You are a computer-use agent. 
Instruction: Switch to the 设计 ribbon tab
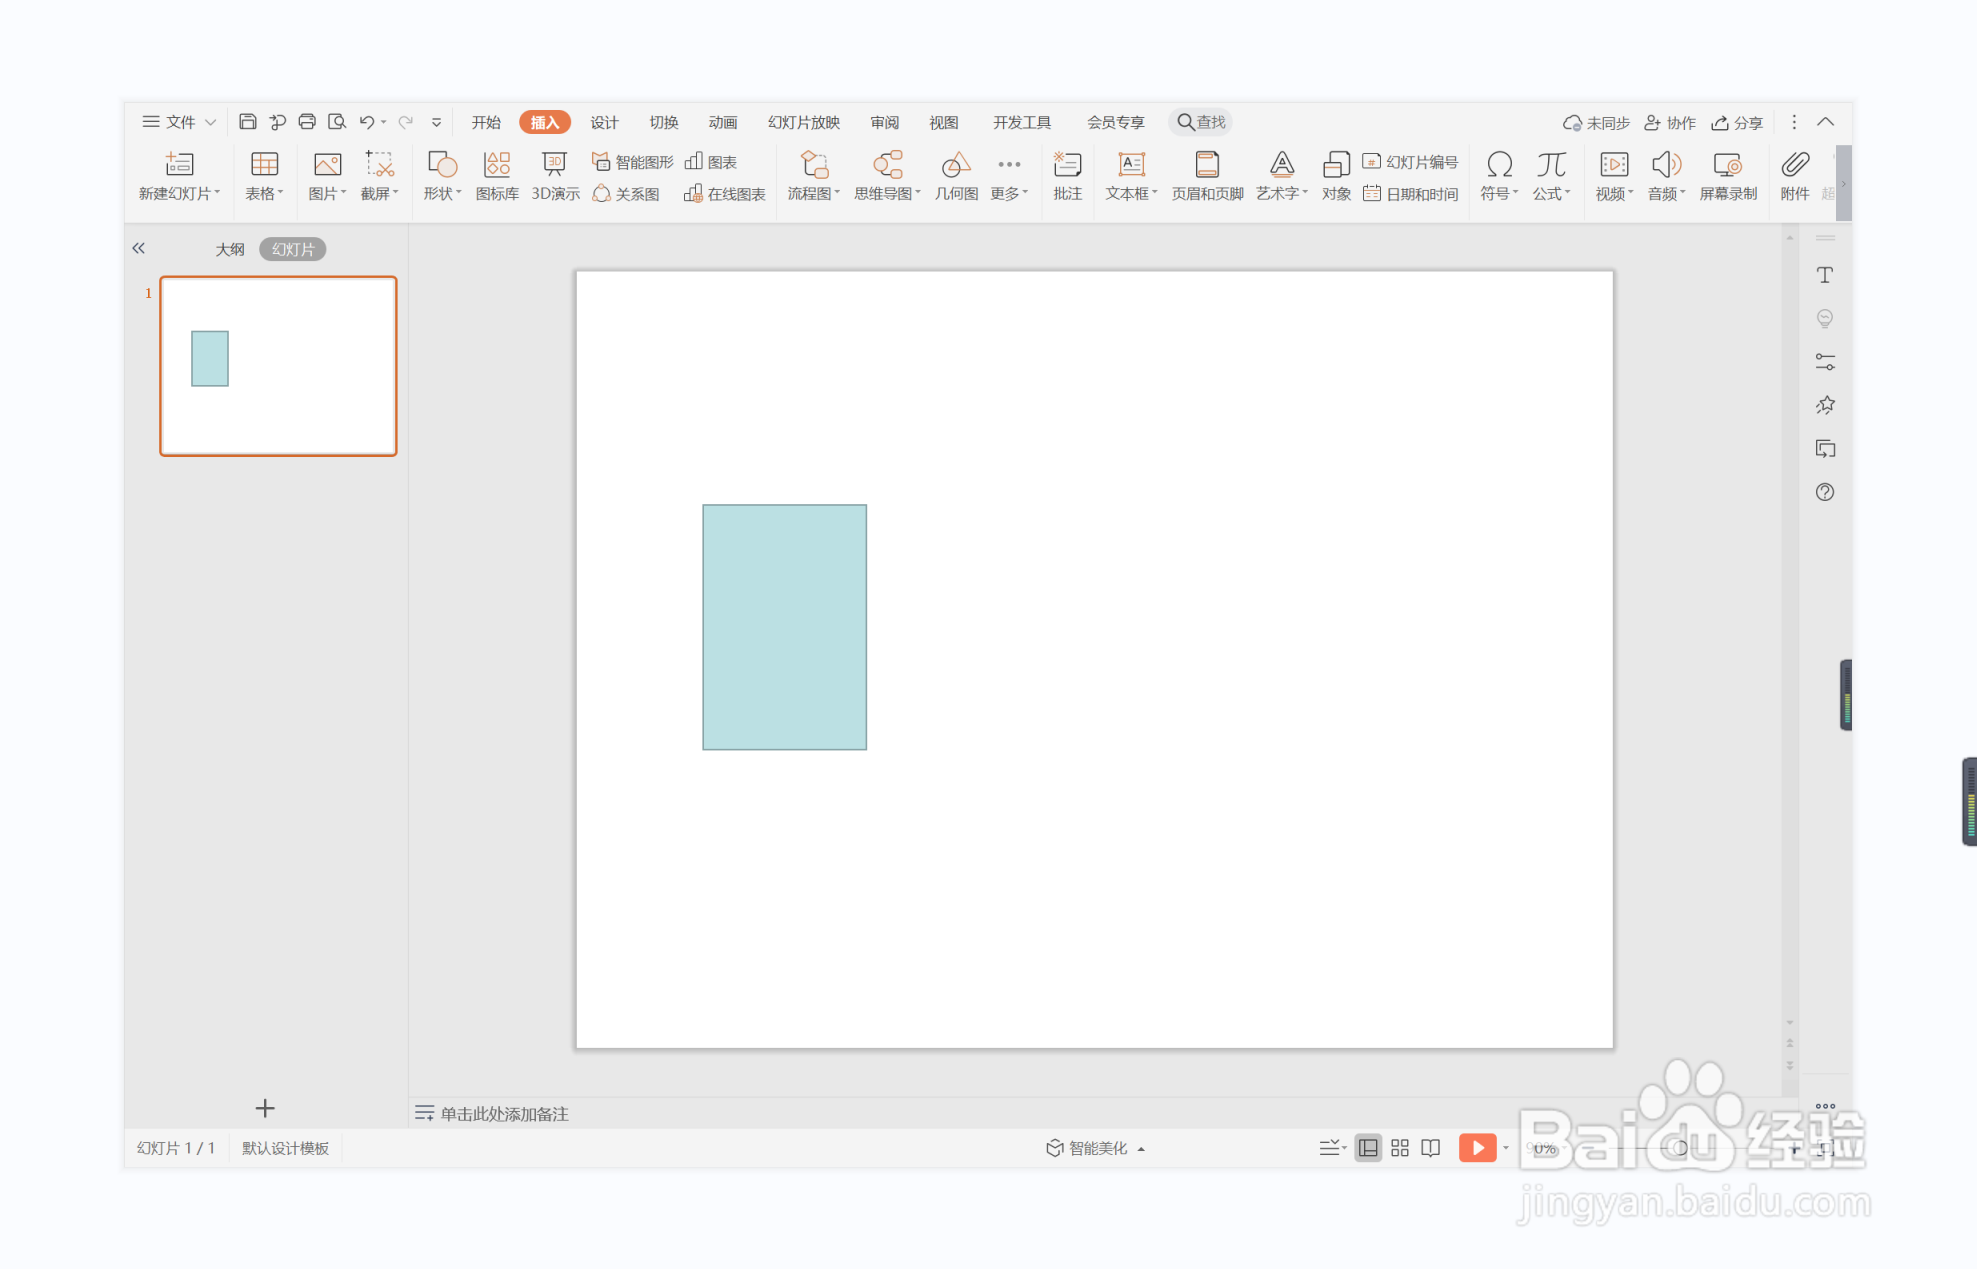pos(604,122)
